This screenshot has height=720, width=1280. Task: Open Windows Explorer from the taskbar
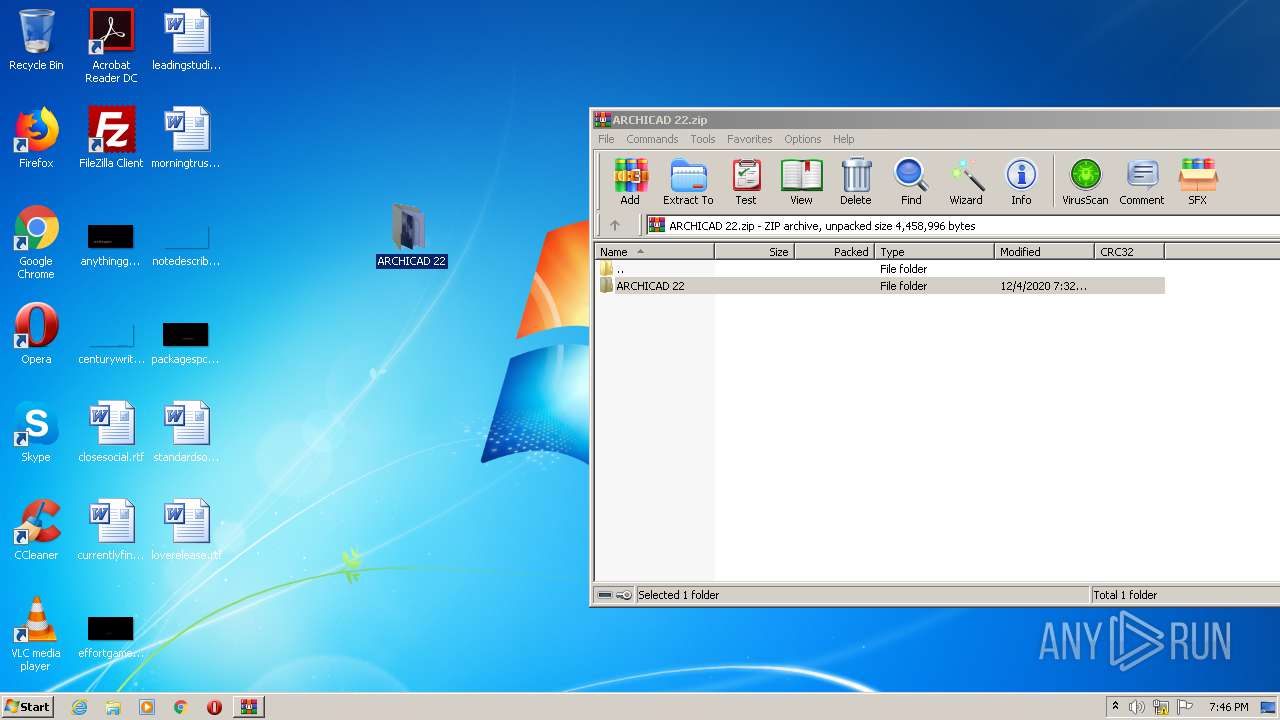tap(113, 707)
